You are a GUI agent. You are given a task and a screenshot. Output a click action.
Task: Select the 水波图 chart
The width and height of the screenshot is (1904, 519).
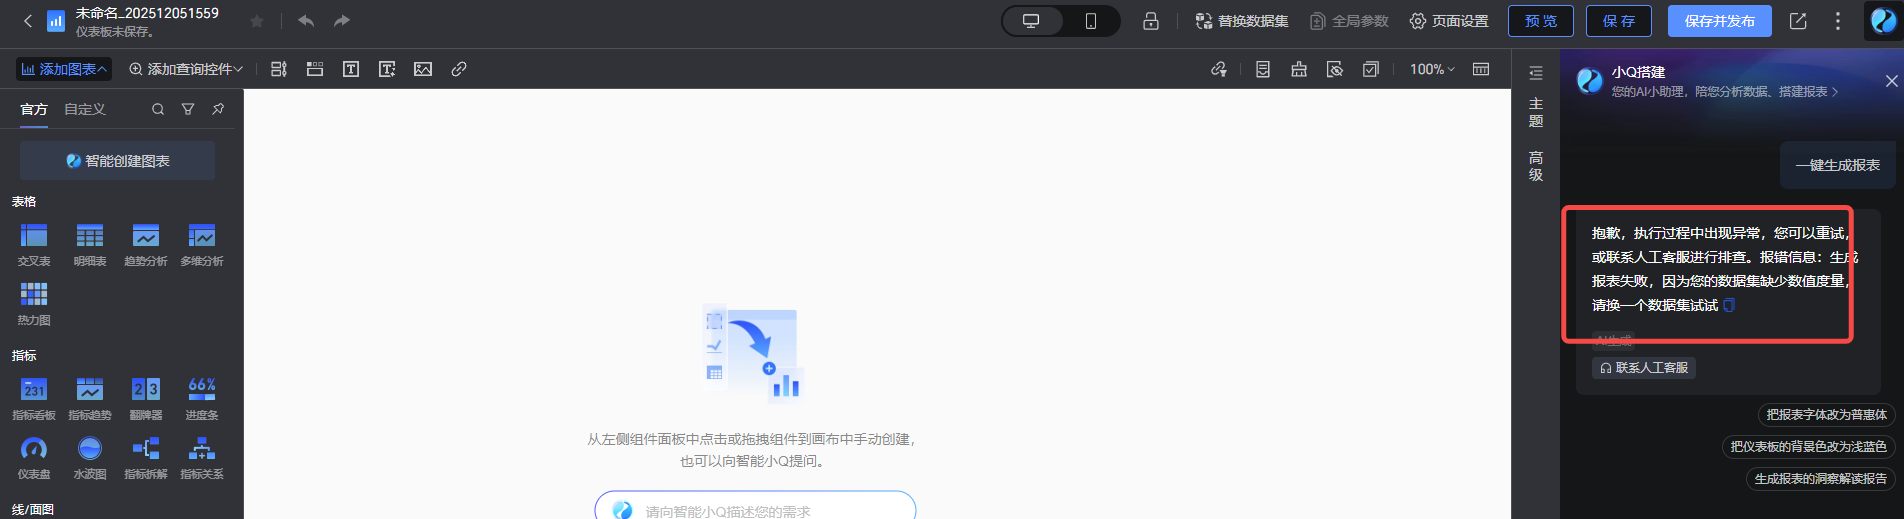[x=90, y=458]
